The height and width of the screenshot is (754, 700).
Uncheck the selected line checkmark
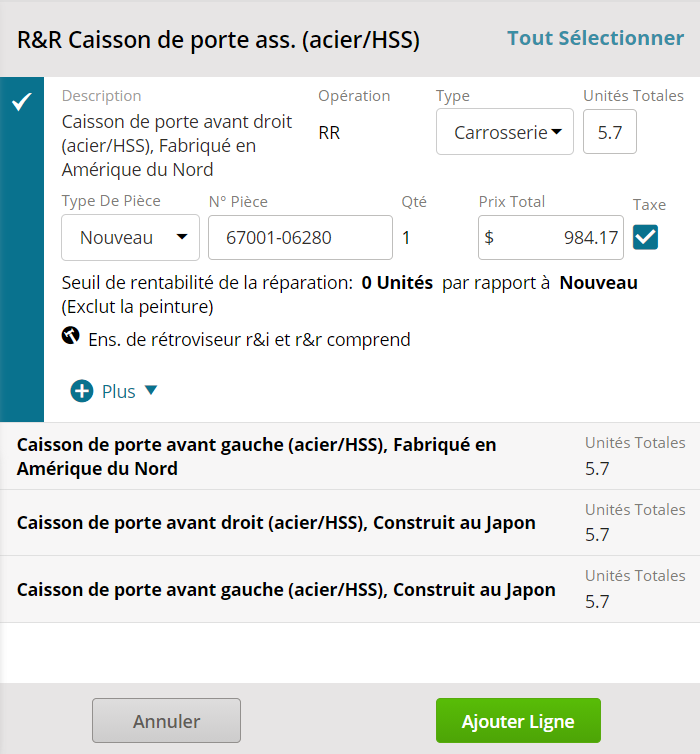[x=22, y=101]
